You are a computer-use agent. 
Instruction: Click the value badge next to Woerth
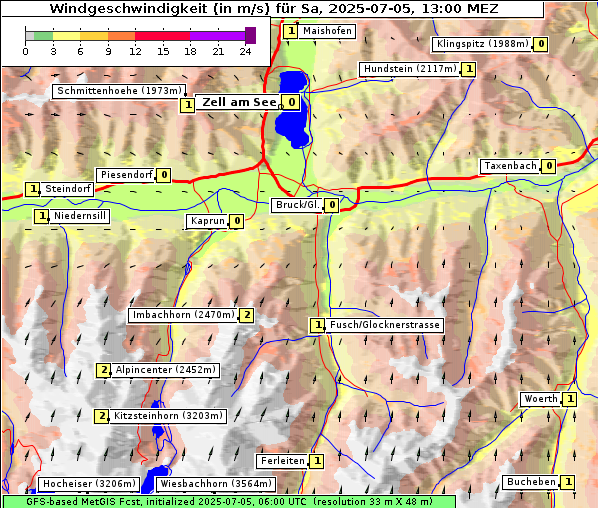click(570, 399)
